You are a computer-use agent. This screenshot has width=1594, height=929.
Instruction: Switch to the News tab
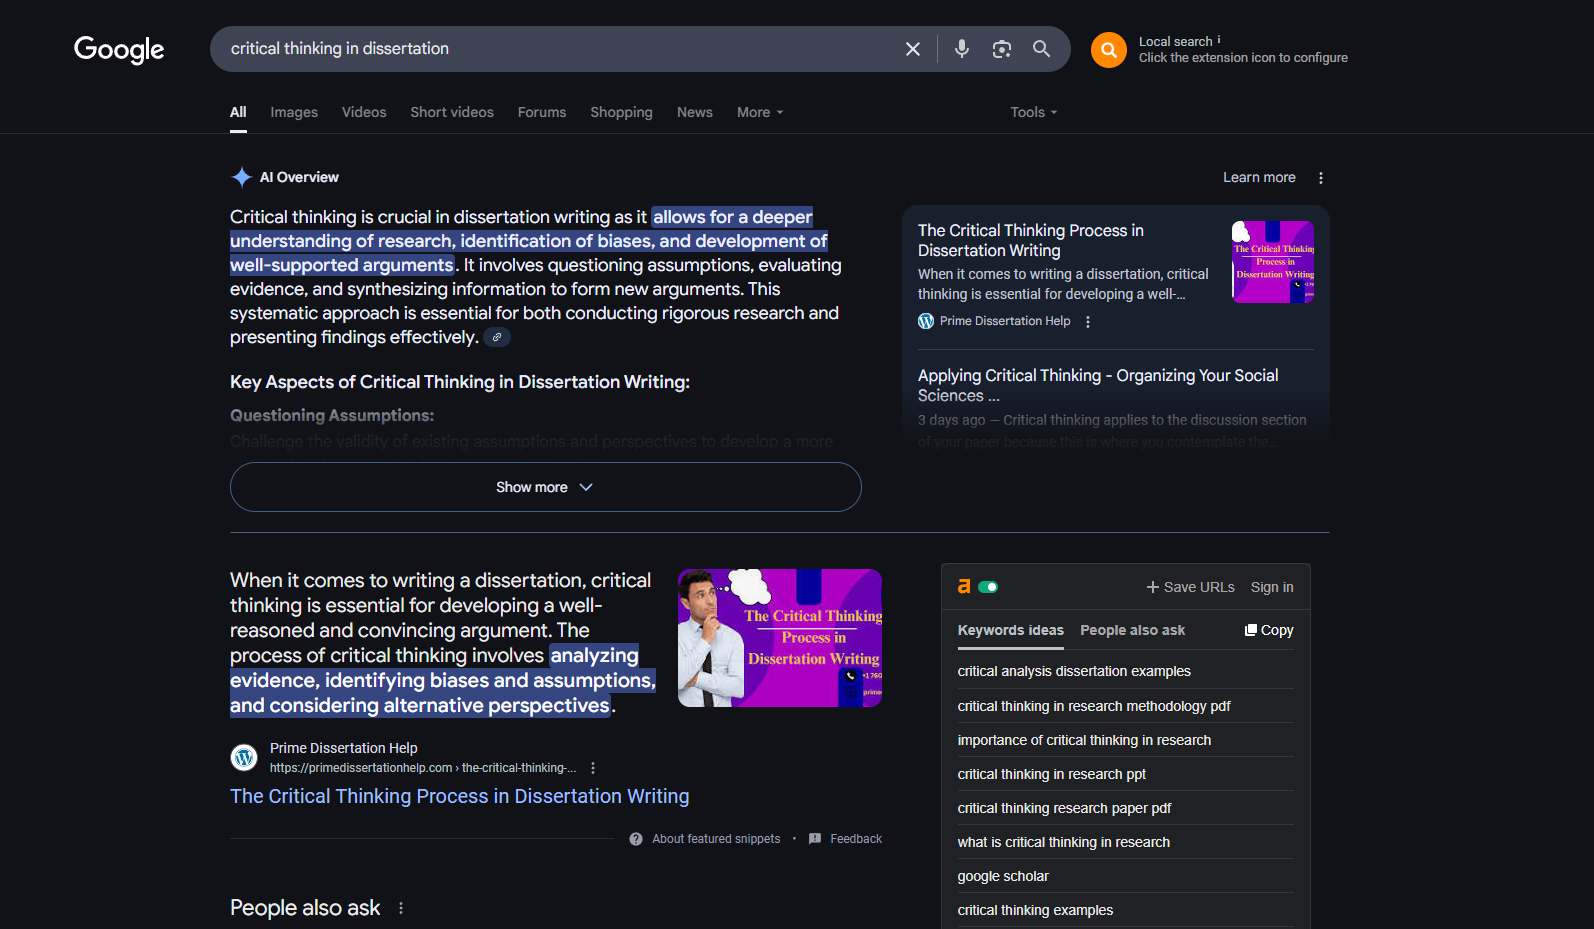point(695,112)
